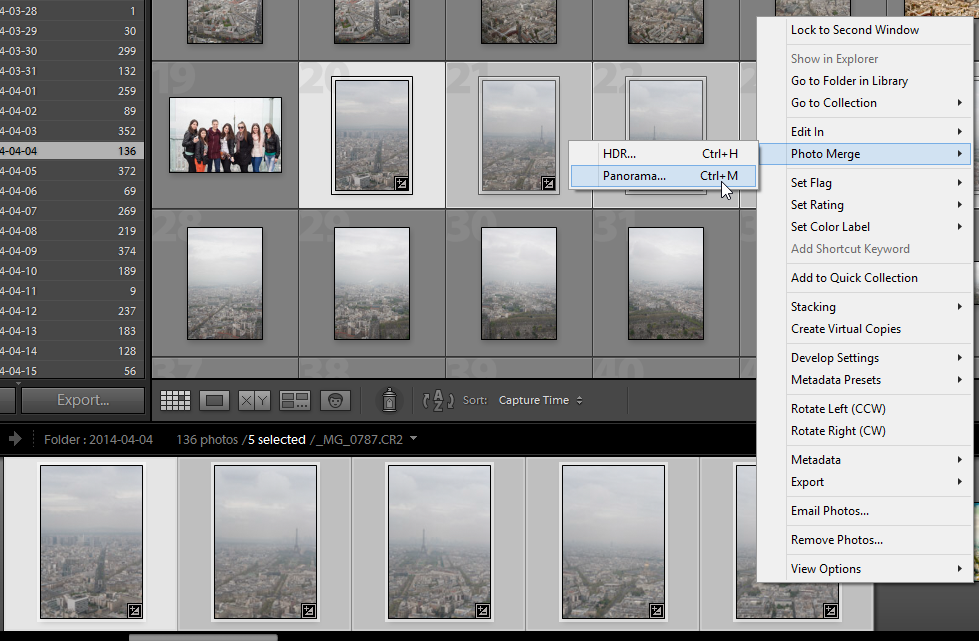Switch to Grid view in toolbar
This screenshot has width=979, height=641.
point(175,401)
